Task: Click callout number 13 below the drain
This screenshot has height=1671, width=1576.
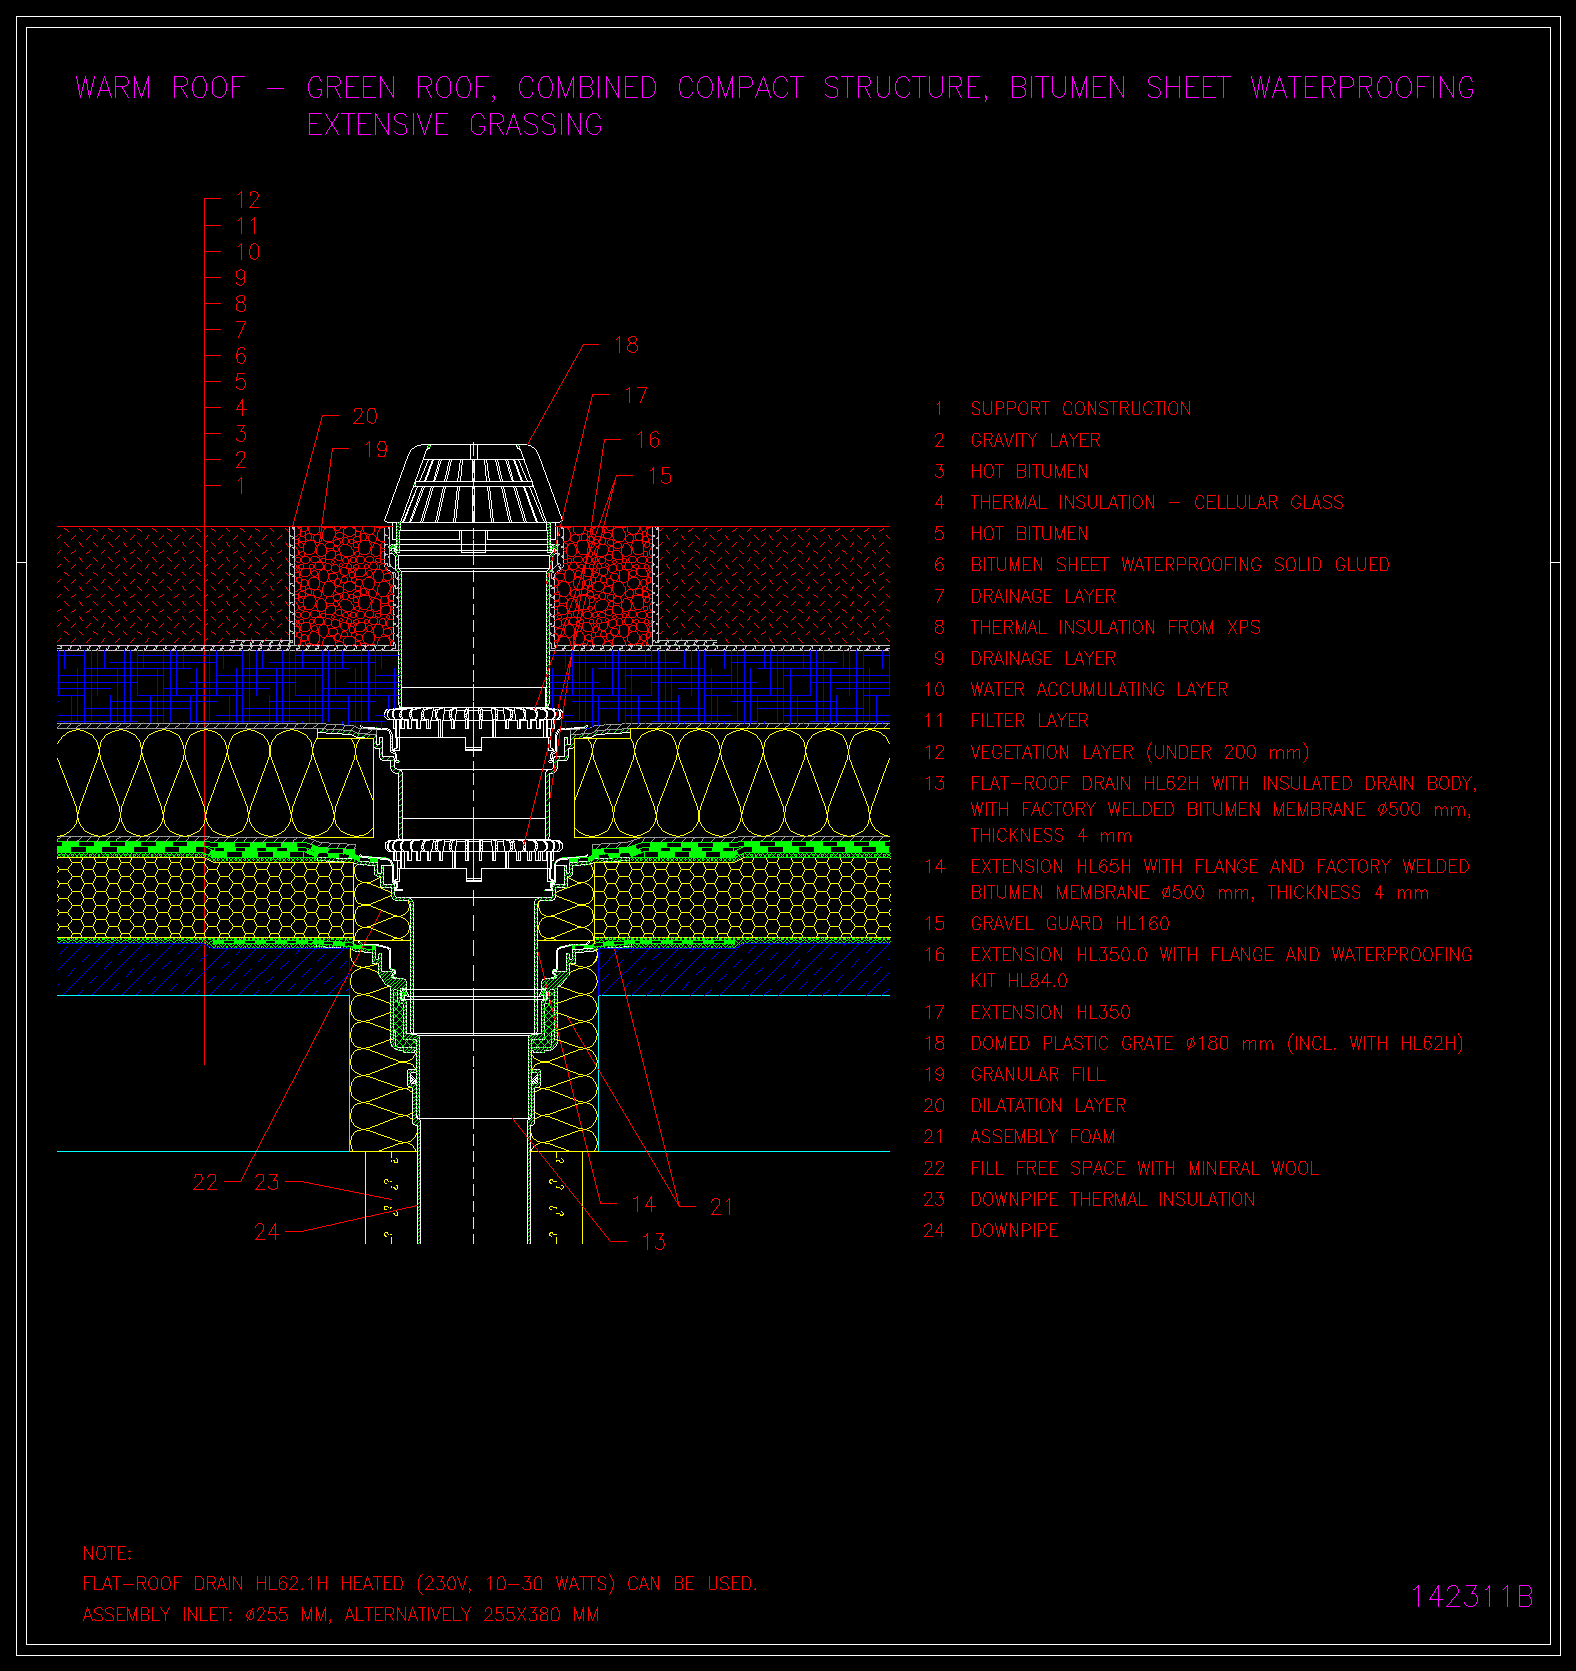Action: [x=653, y=1243]
